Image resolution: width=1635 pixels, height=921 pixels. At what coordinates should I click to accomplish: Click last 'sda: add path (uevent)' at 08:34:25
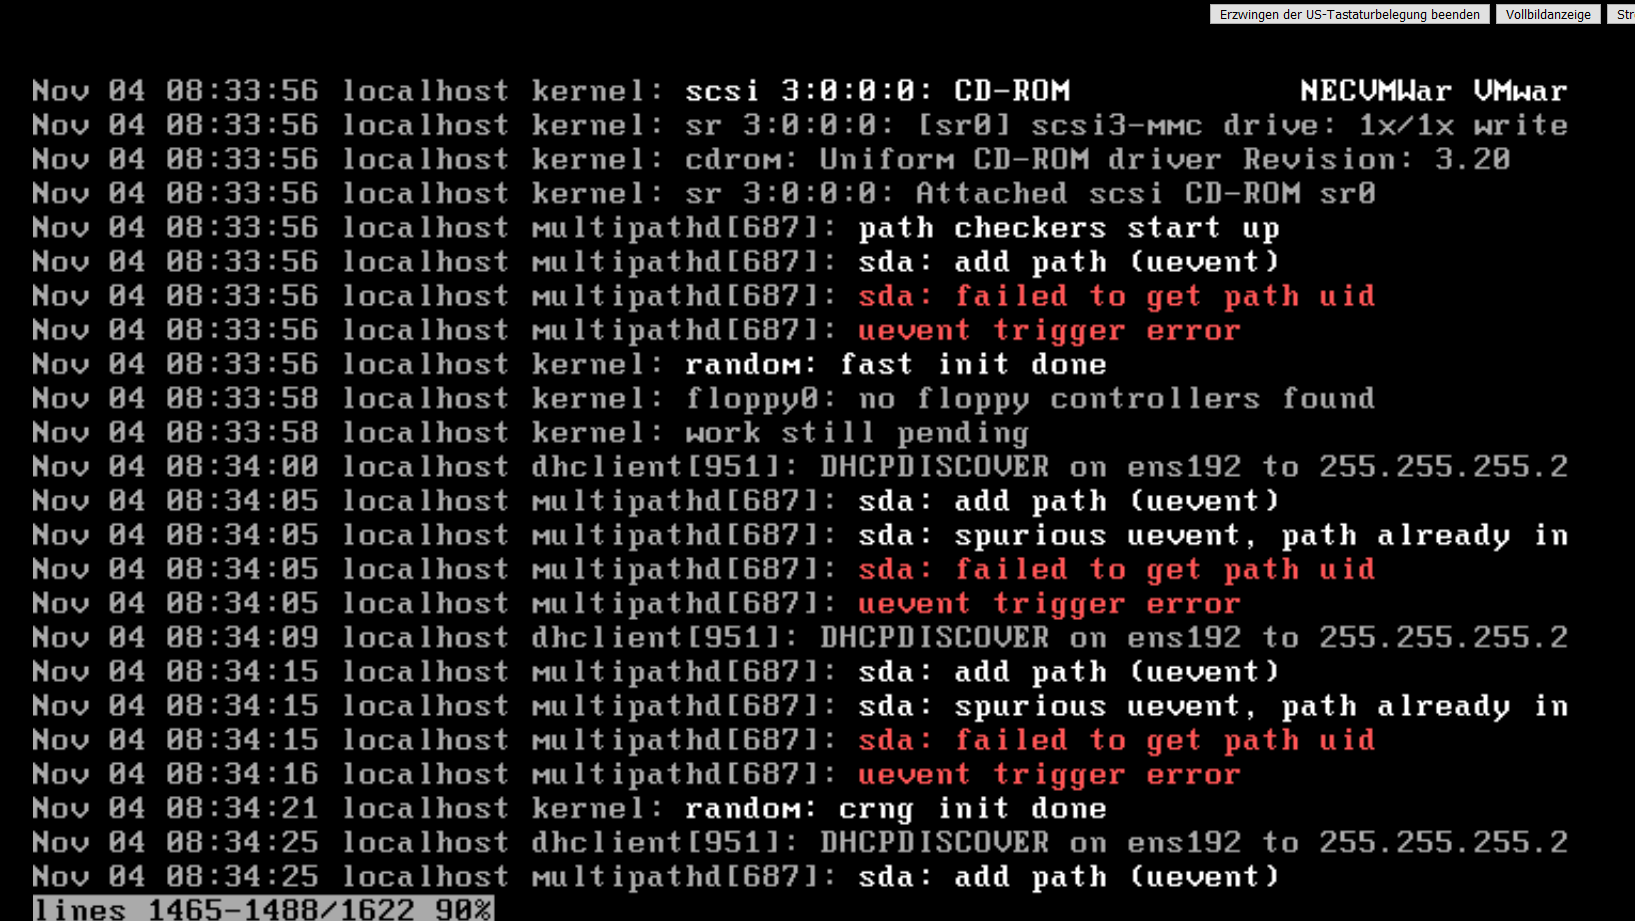(x=1069, y=877)
